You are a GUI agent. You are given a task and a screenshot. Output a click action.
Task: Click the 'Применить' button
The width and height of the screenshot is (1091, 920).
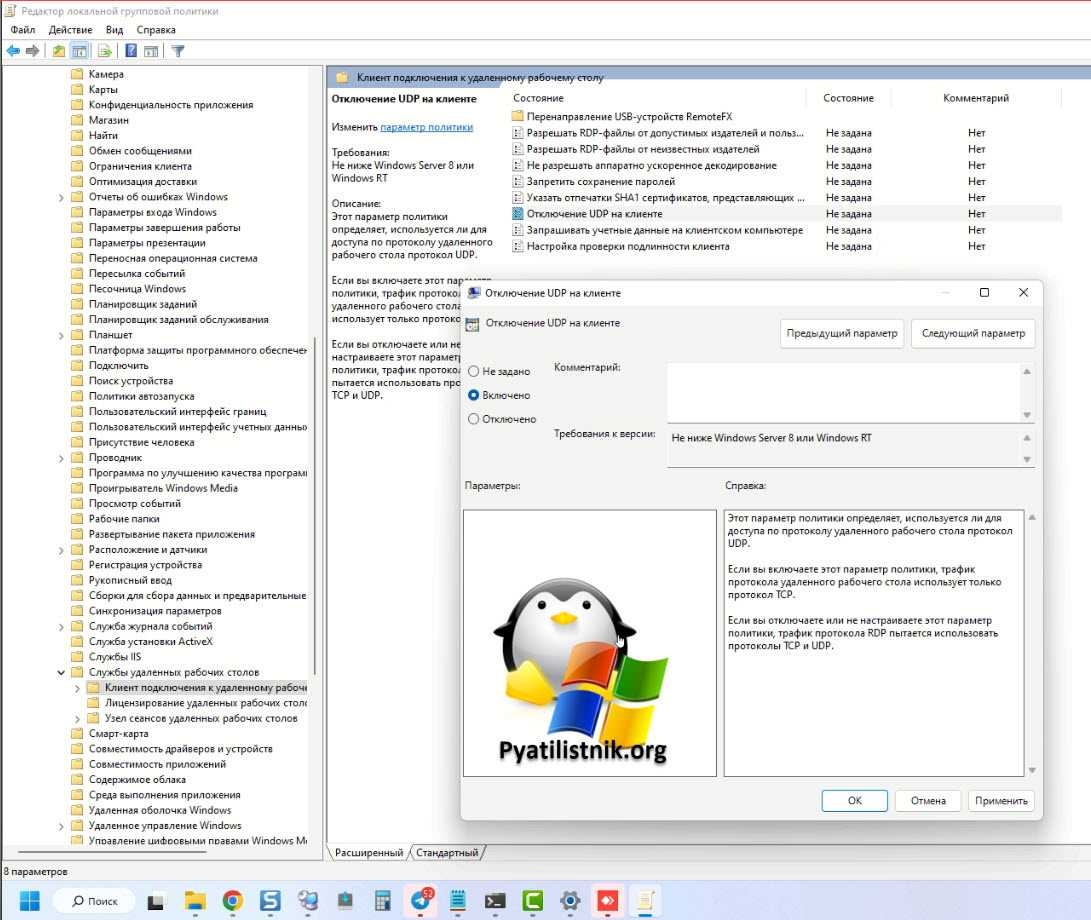(1001, 800)
